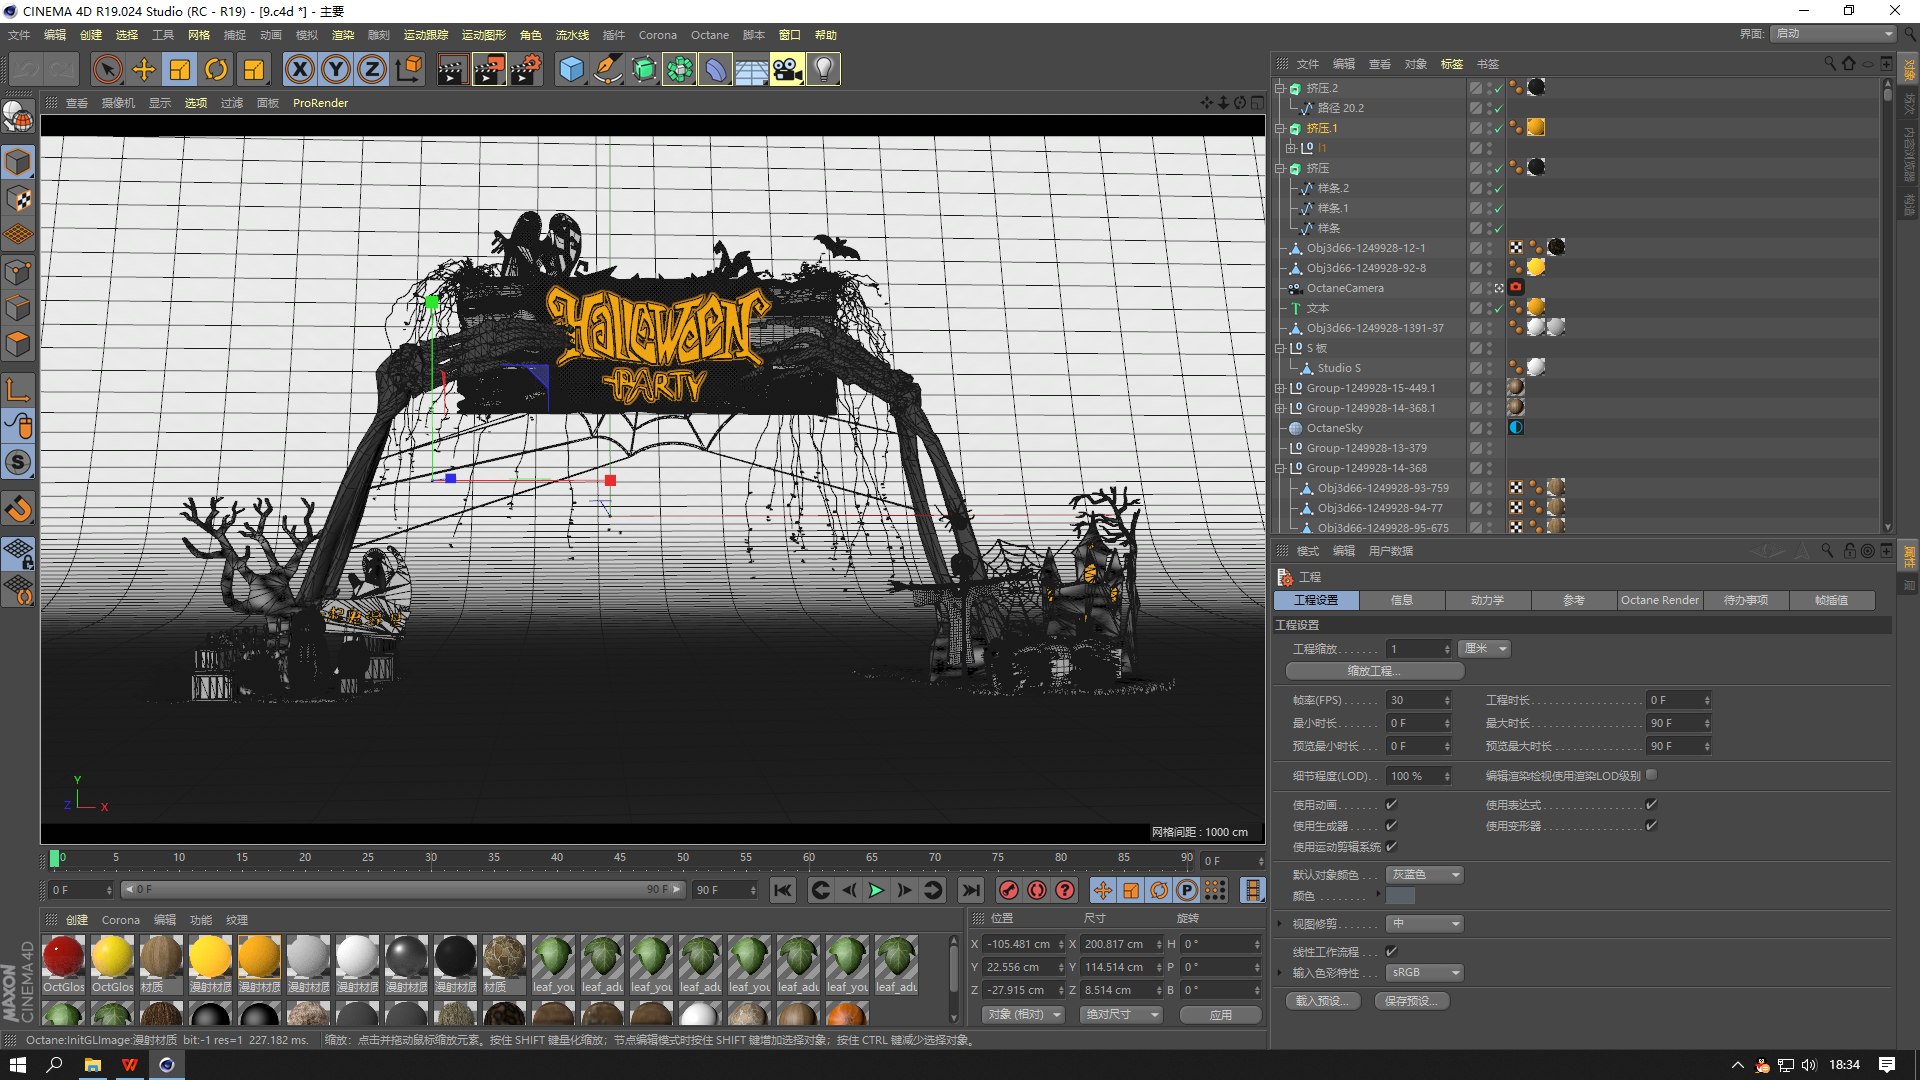Activate the Scale tool in top toolbar
Screen dimensions: 1920x1080
tap(180, 70)
